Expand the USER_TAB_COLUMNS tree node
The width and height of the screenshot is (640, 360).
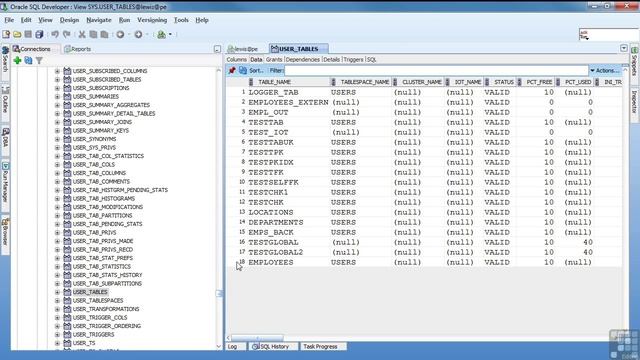click(x=57, y=173)
